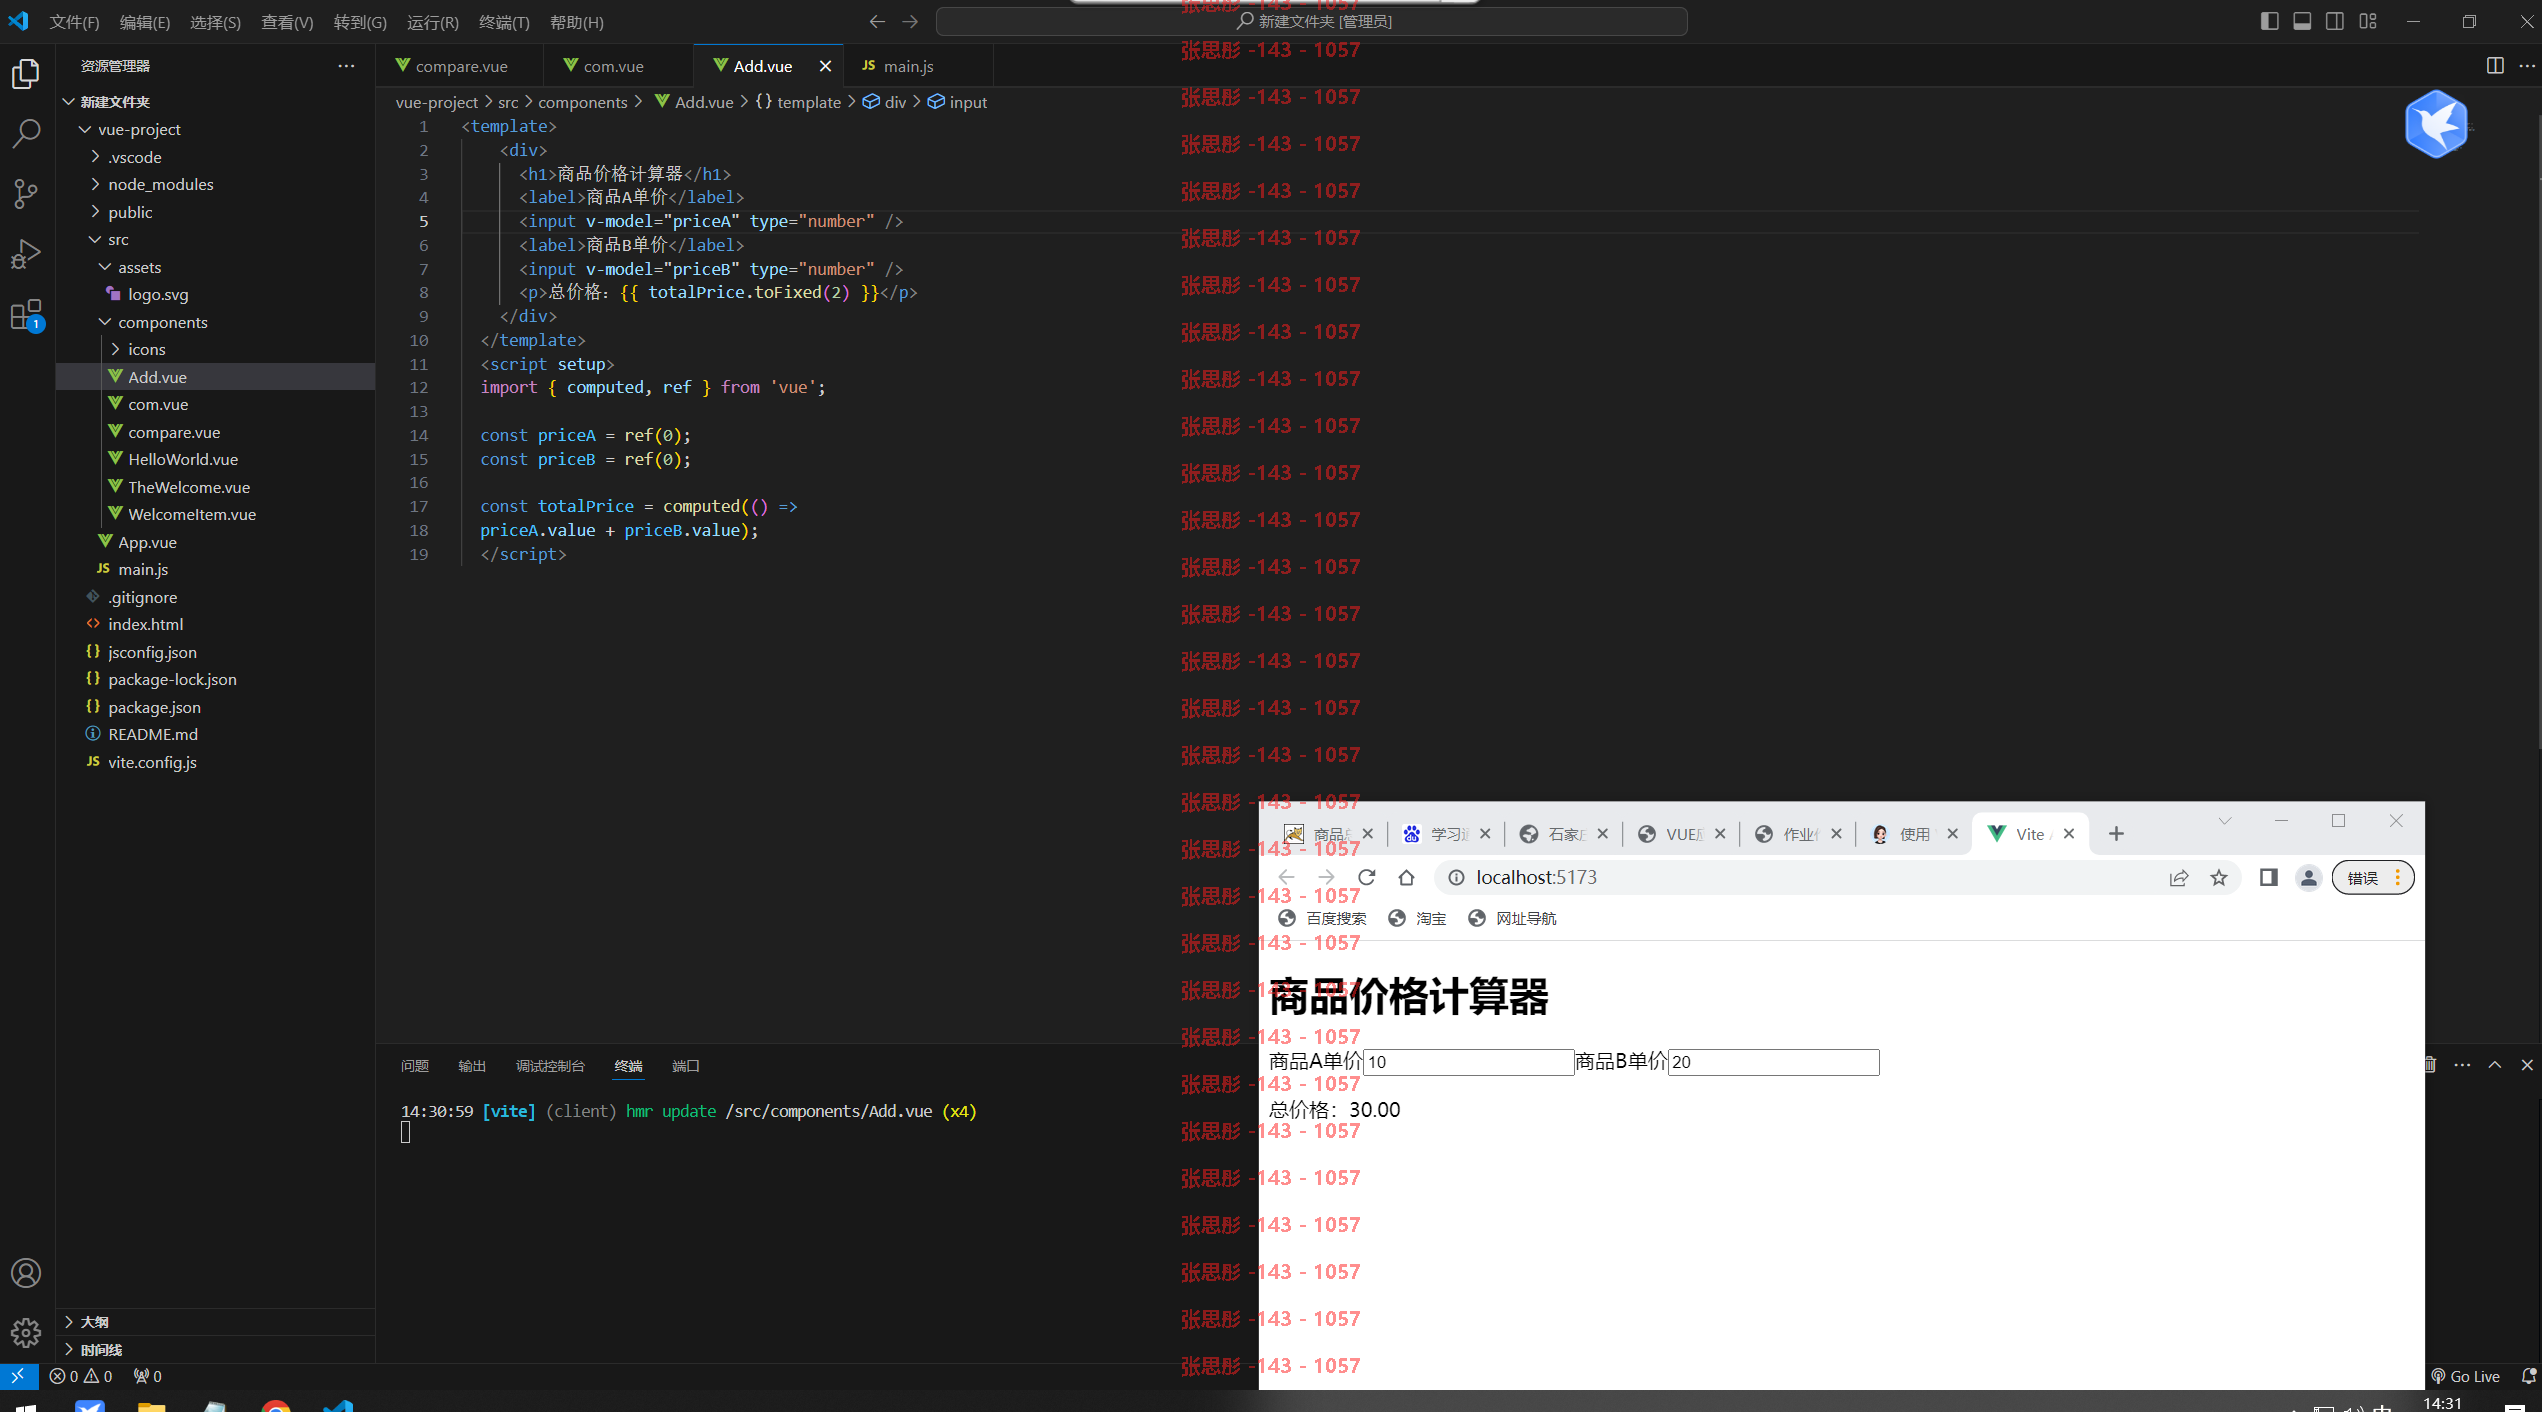2542x1412 pixels.
Task: Open the Explorer view in activity bar
Action: [26, 74]
